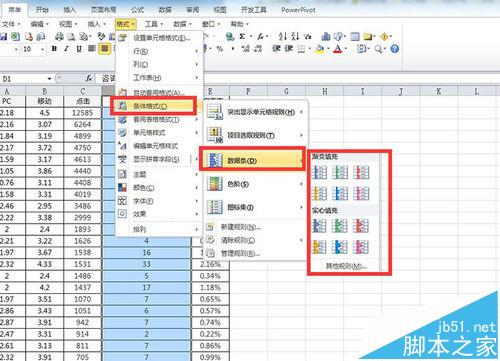Click the fill color paint bucket
This screenshot has height=361, width=500.
[320, 49]
